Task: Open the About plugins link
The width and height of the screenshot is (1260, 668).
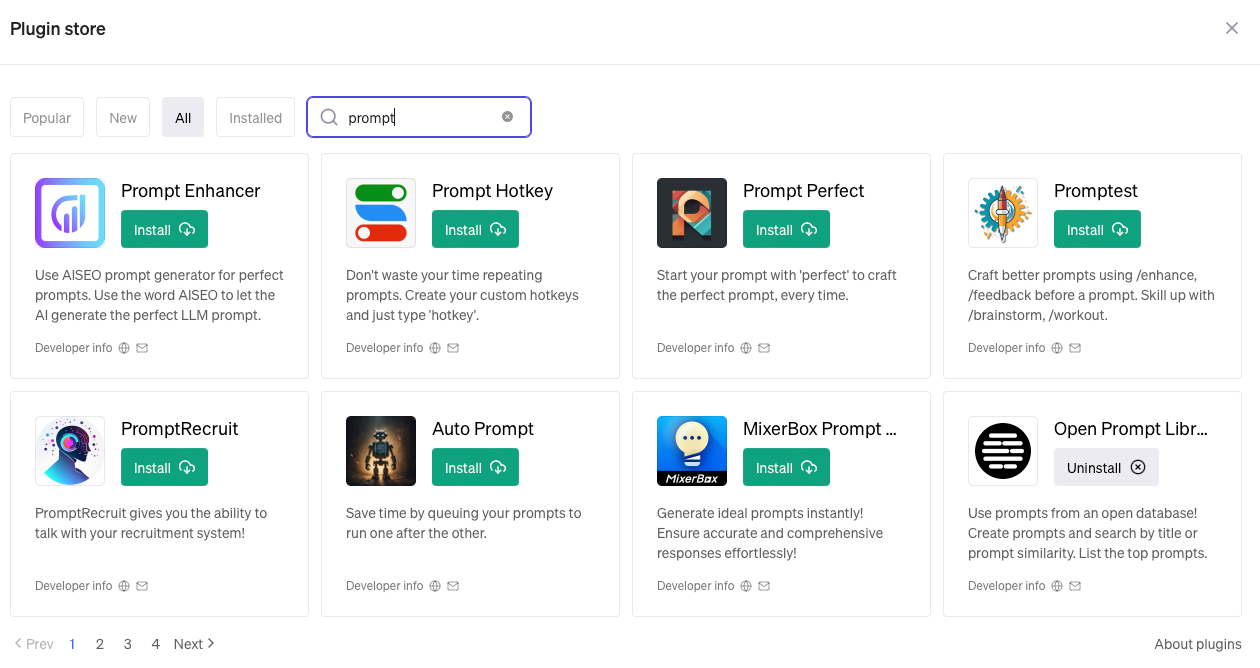Action: (x=1197, y=643)
